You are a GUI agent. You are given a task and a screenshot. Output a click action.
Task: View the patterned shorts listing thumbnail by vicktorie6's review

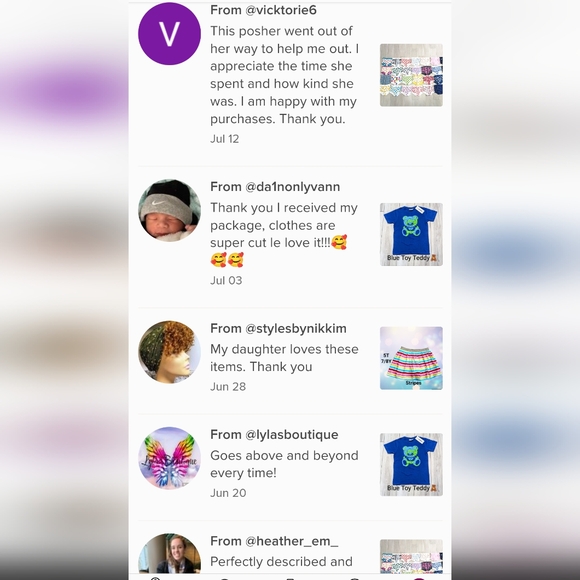[x=411, y=75]
